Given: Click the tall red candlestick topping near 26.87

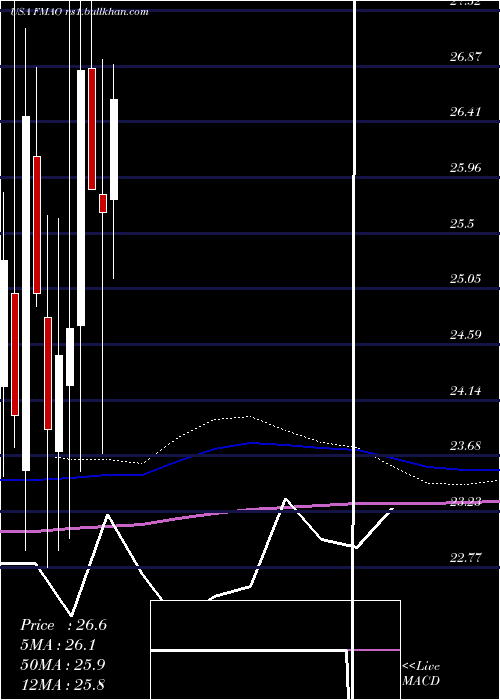Looking at the screenshot, I should pyautogui.click(x=92, y=129).
